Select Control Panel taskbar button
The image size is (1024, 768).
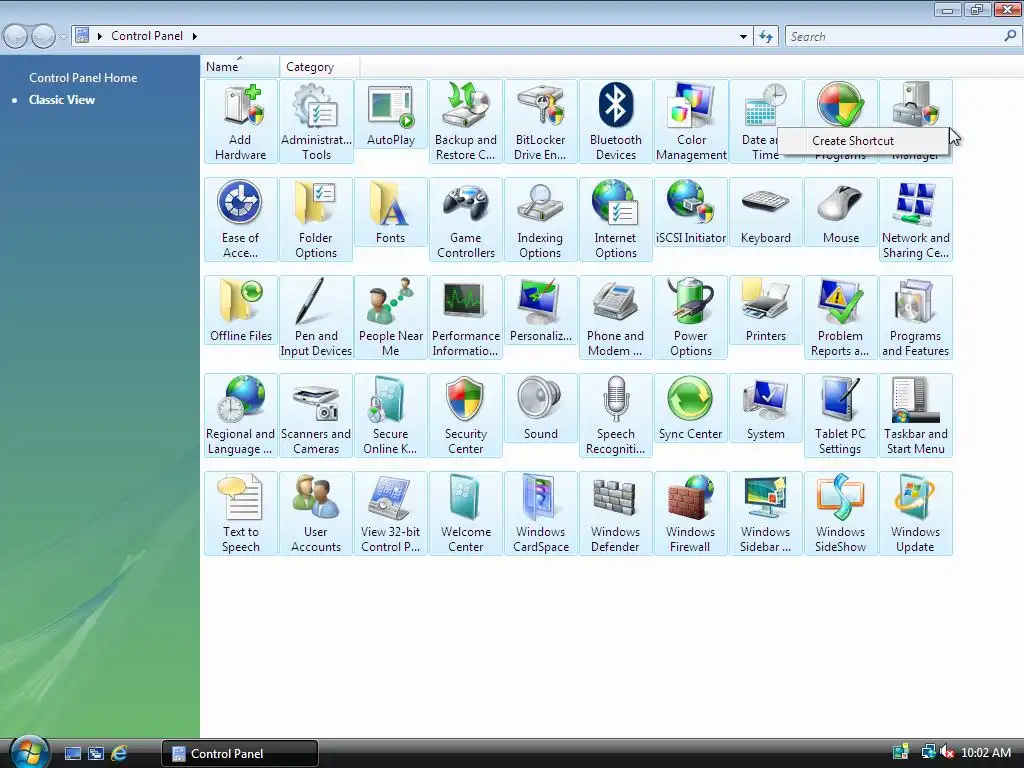[240, 754]
